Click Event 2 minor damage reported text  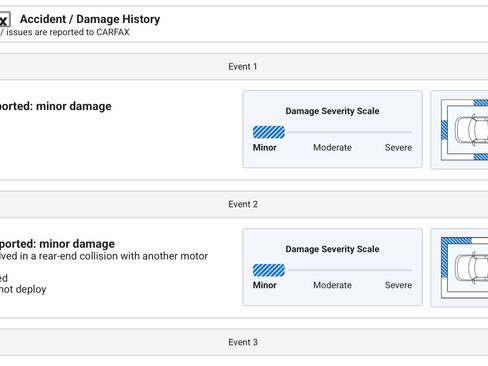point(57,244)
